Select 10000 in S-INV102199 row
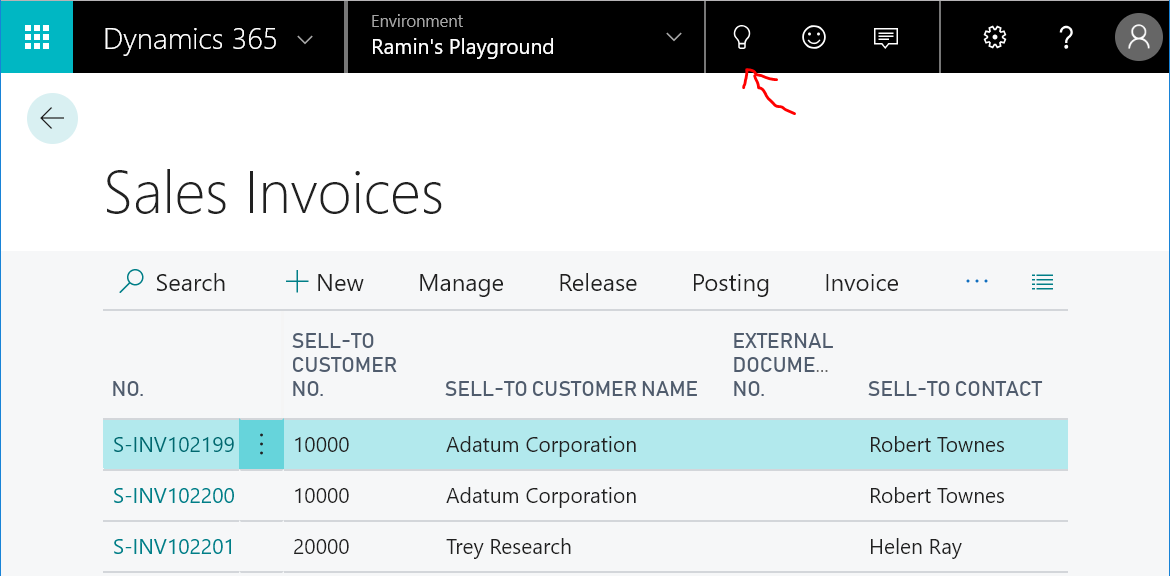This screenshot has width=1170, height=576. coord(322,445)
